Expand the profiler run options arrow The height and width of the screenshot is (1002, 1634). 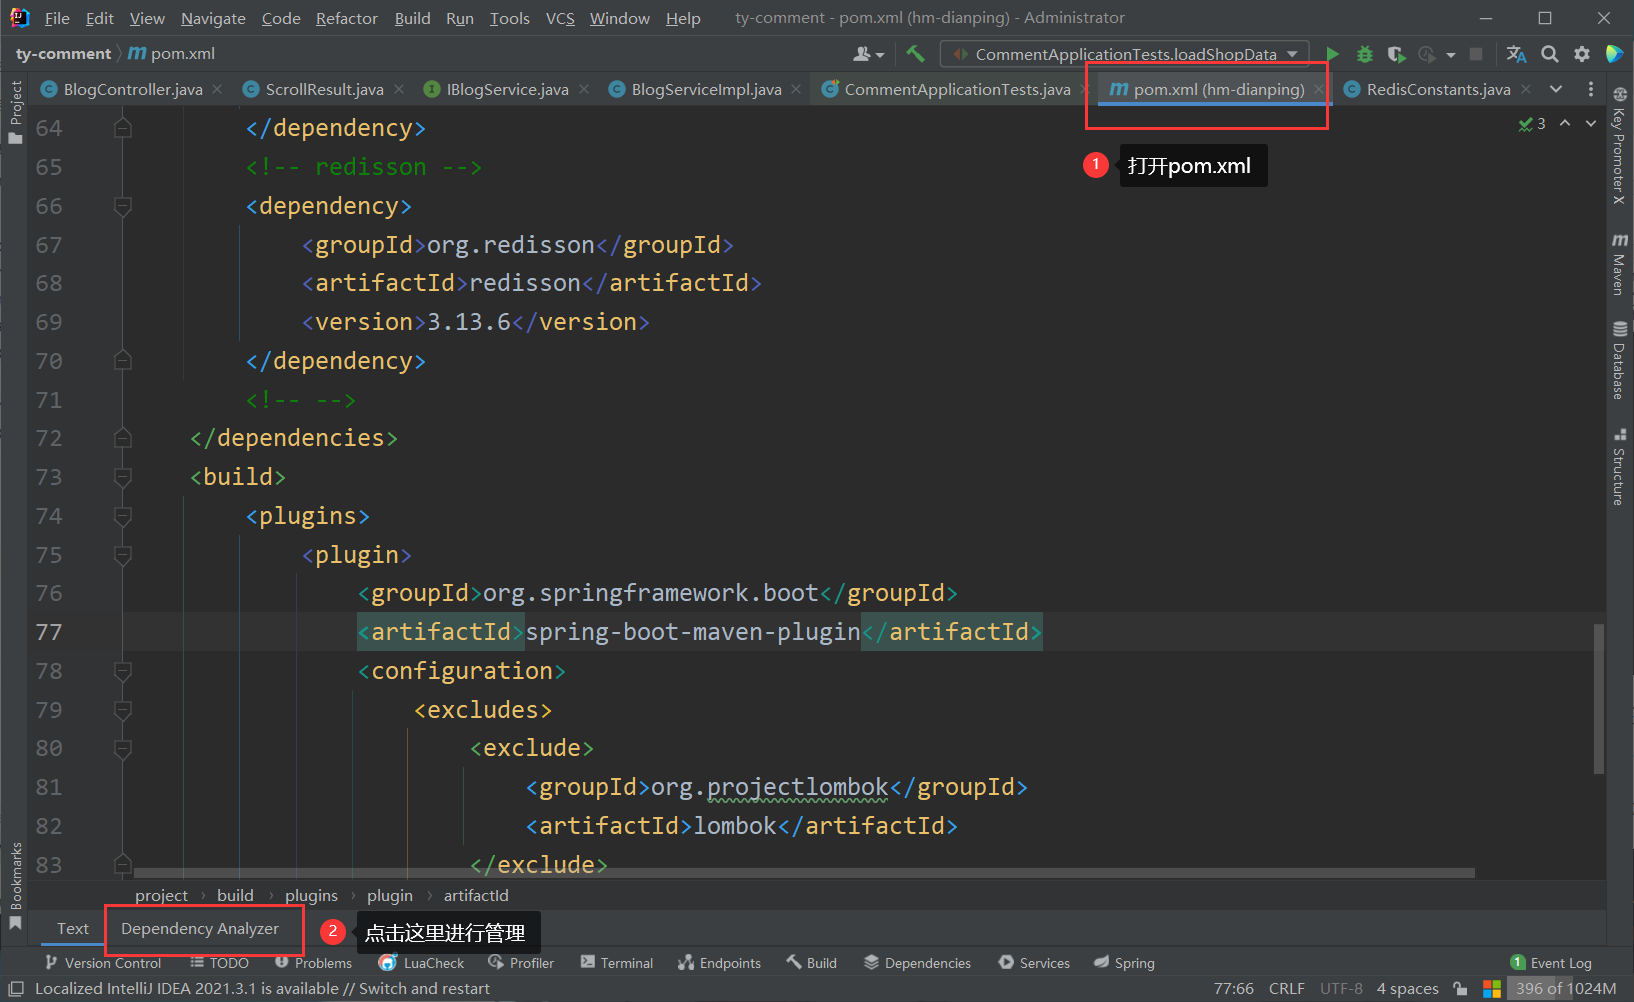coord(1450,55)
